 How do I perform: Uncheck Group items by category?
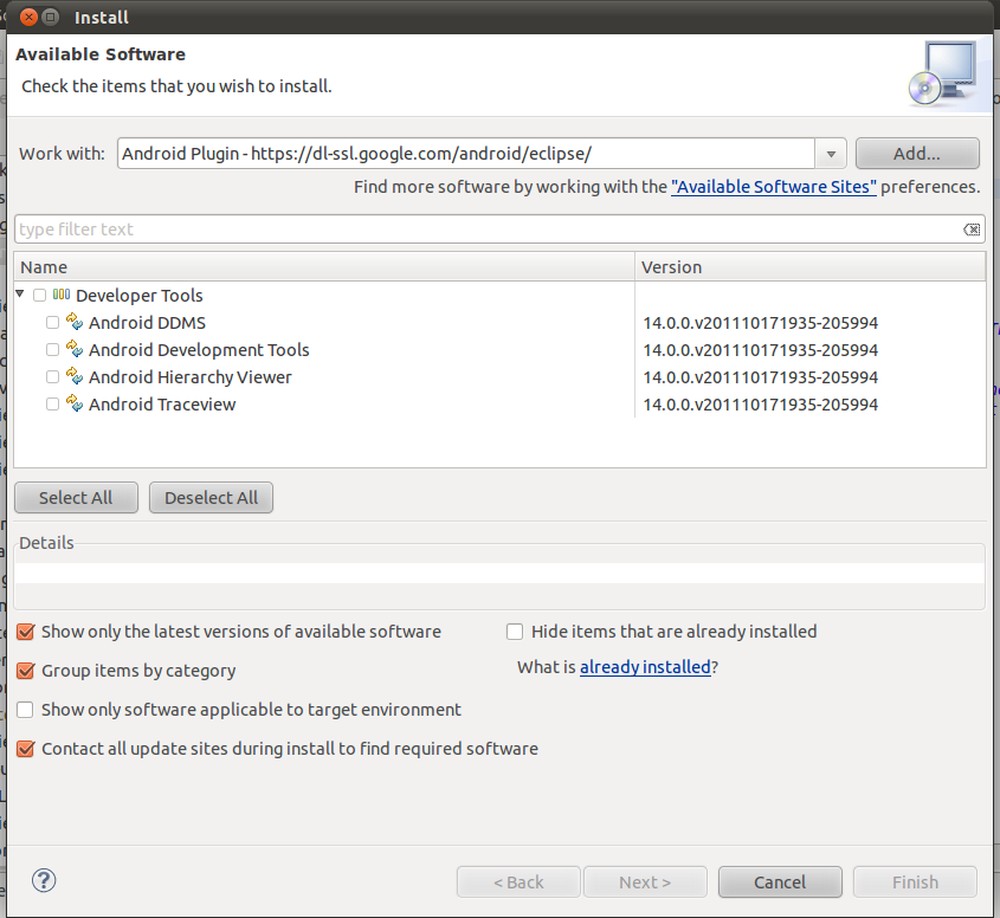click(25, 670)
